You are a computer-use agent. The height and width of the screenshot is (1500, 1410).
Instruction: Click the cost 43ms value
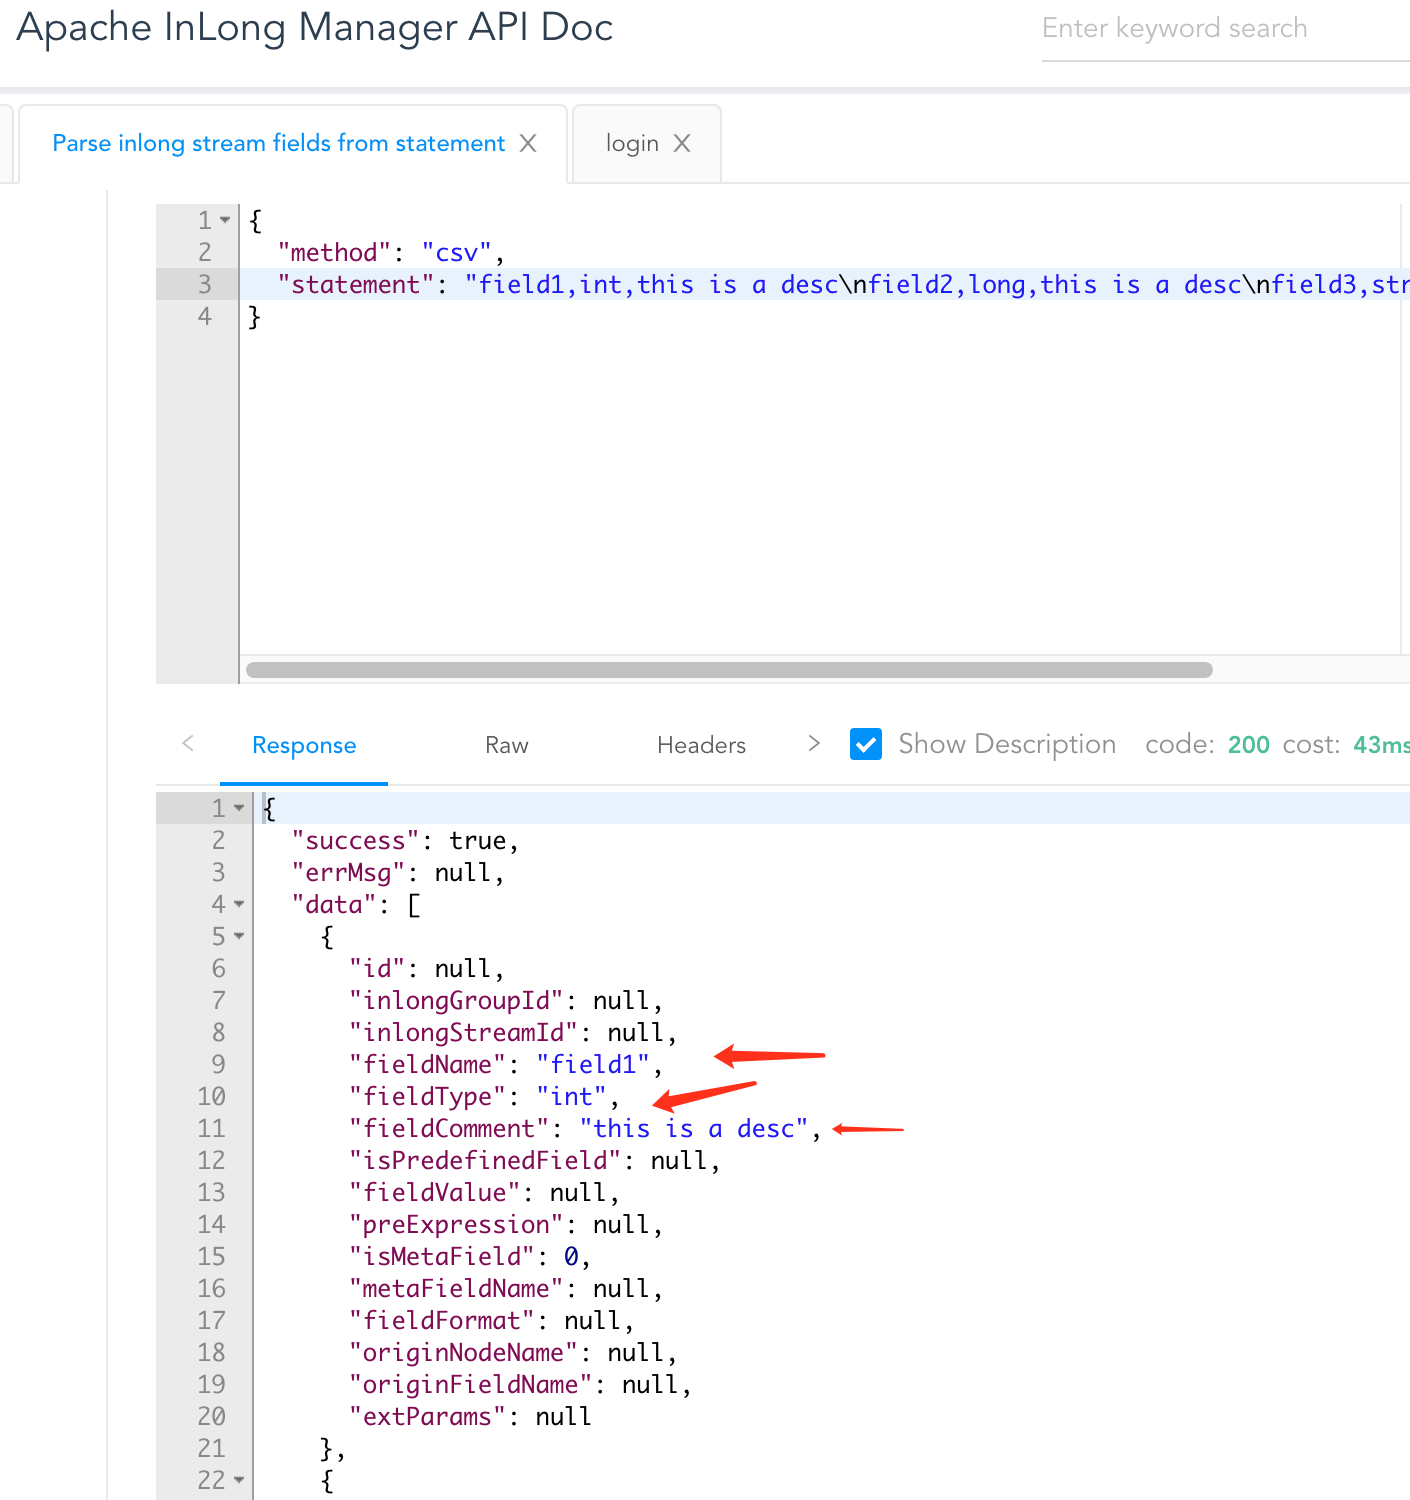1381,744
